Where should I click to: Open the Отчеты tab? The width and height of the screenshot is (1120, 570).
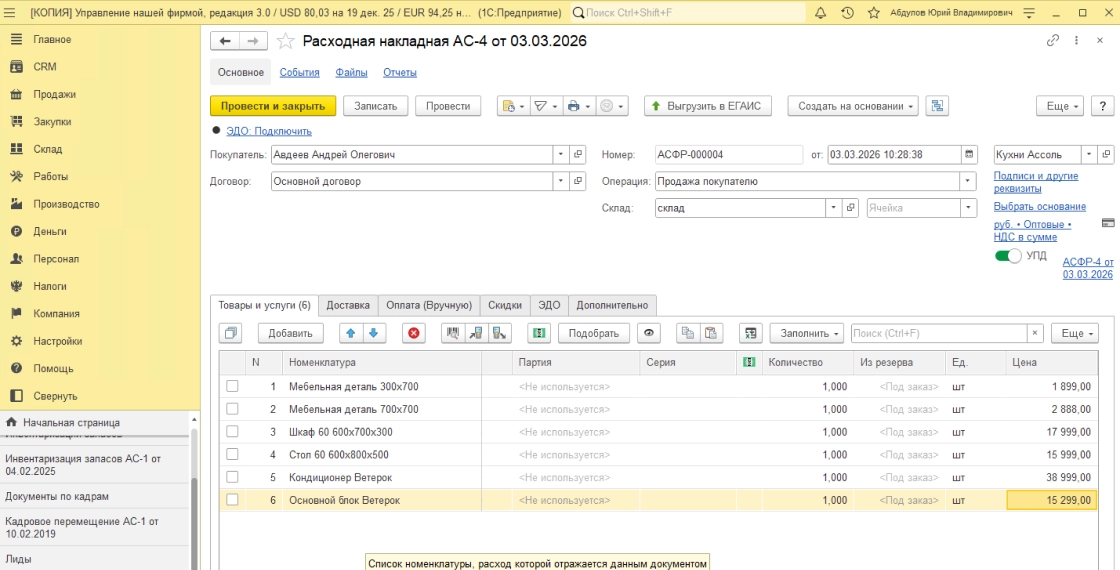400,72
